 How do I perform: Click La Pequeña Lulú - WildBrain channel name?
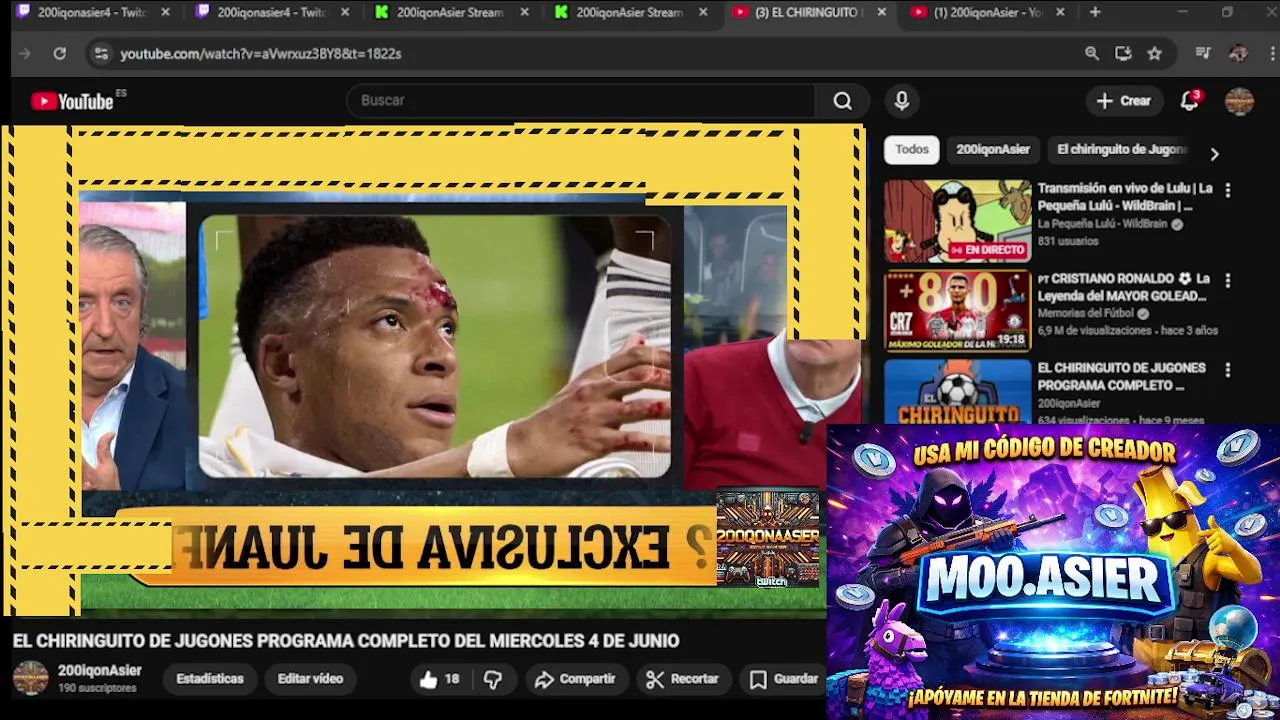[x=1102, y=225]
